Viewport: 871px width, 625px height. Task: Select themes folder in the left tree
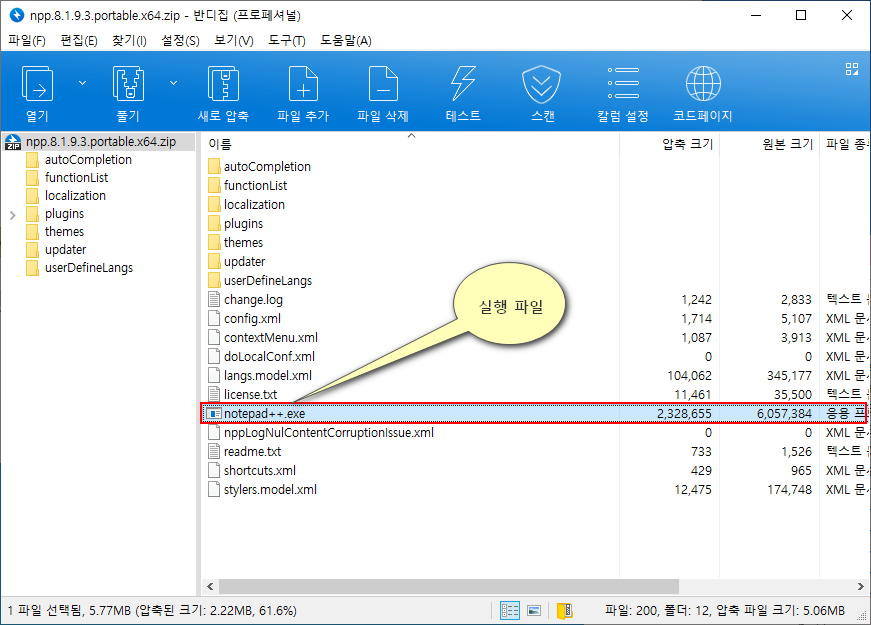pyautogui.click(x=64, y=232)
